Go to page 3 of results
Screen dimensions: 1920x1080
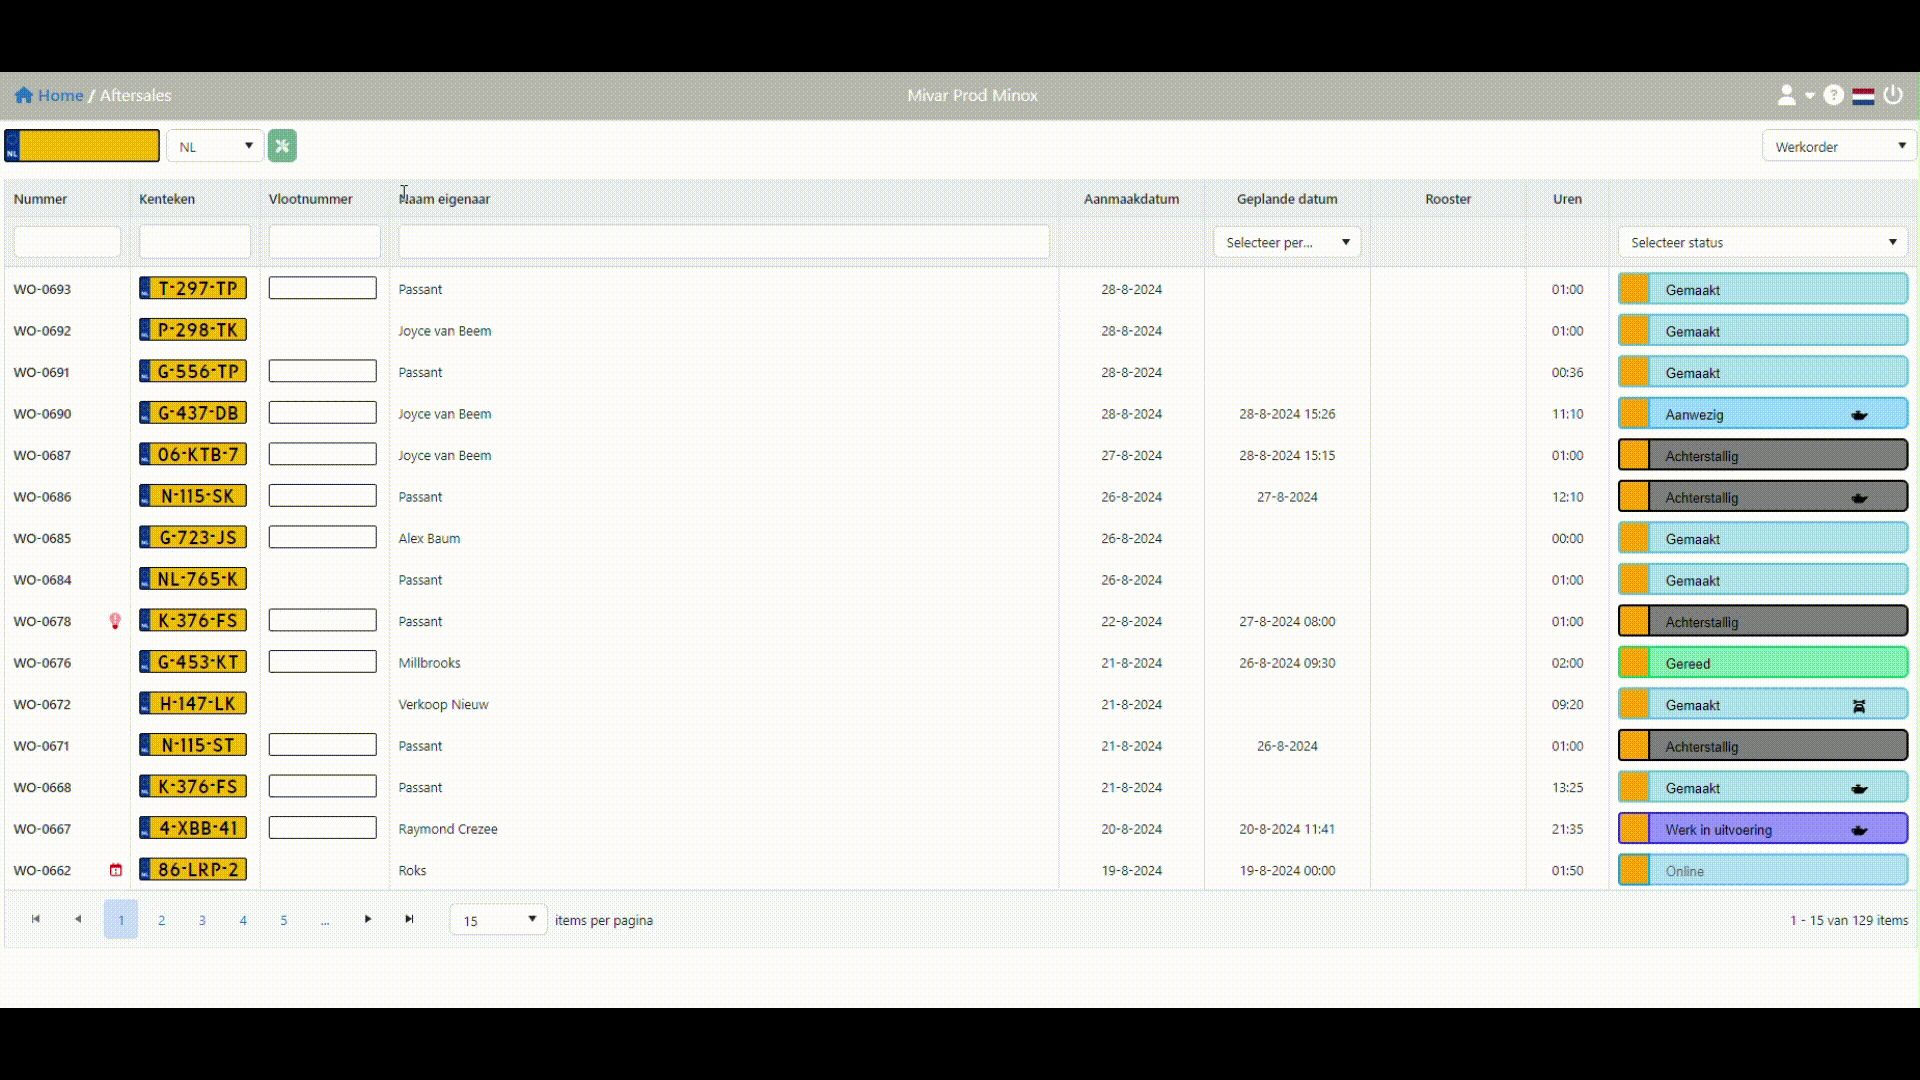202,920
